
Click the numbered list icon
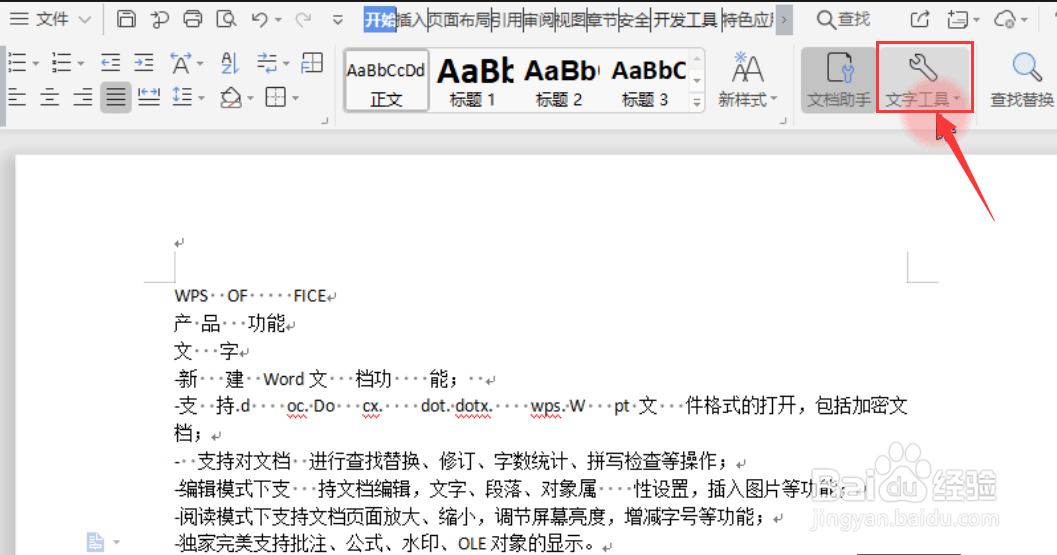[x=61, y=63]
